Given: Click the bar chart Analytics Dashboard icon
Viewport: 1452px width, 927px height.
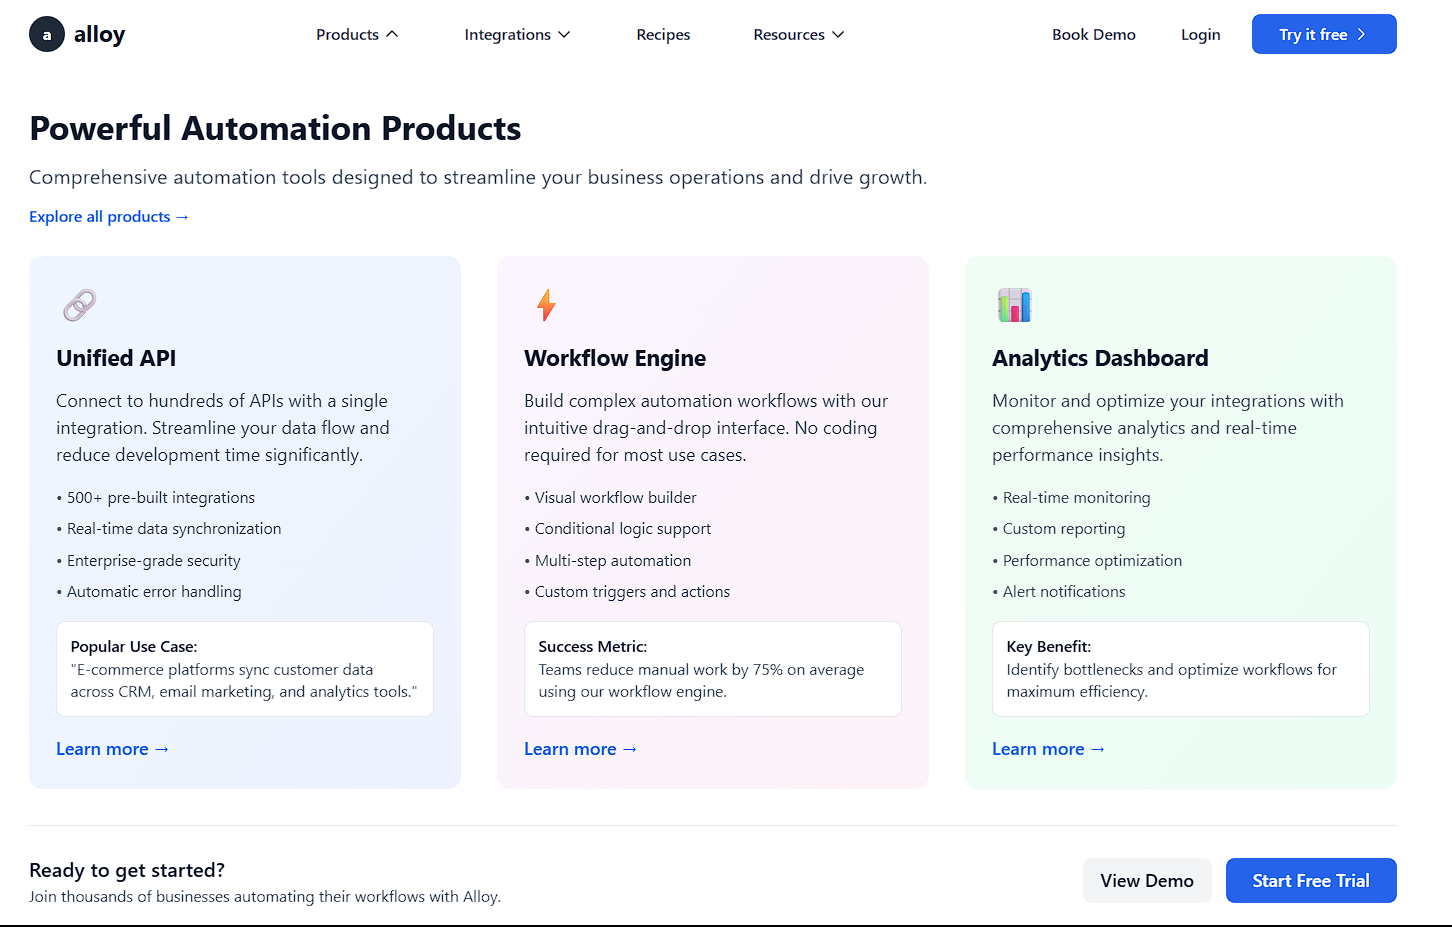Looking at the screenshot, I should [1014, 305].
